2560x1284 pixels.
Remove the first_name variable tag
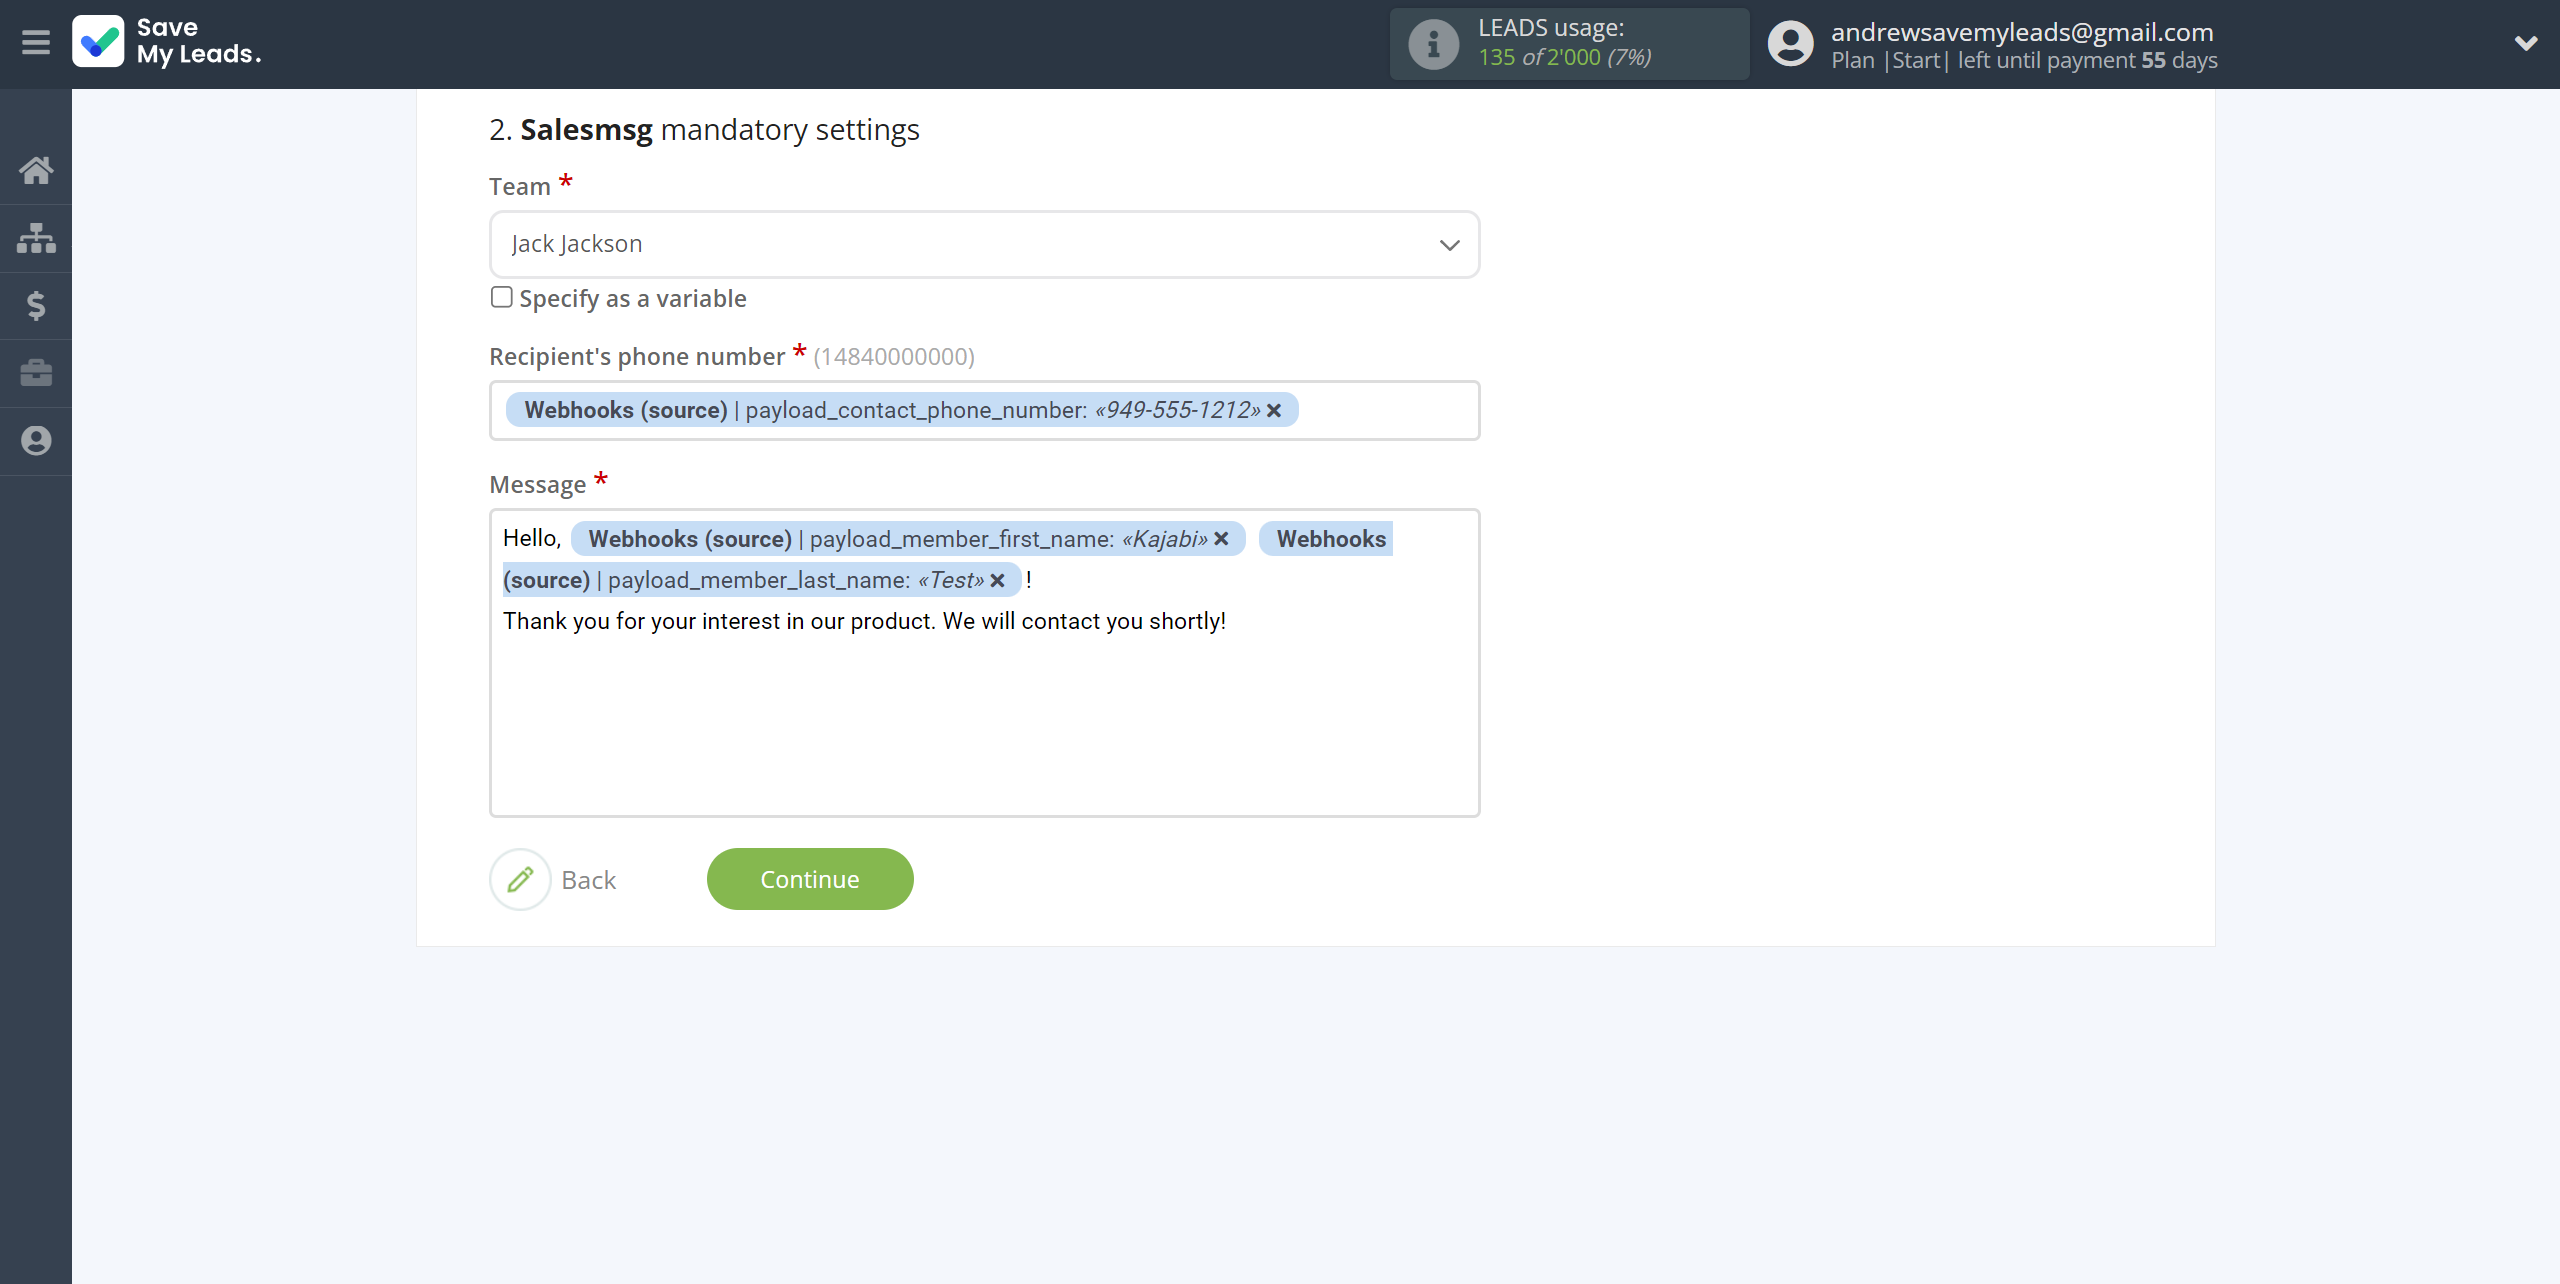pos(1221,539)
